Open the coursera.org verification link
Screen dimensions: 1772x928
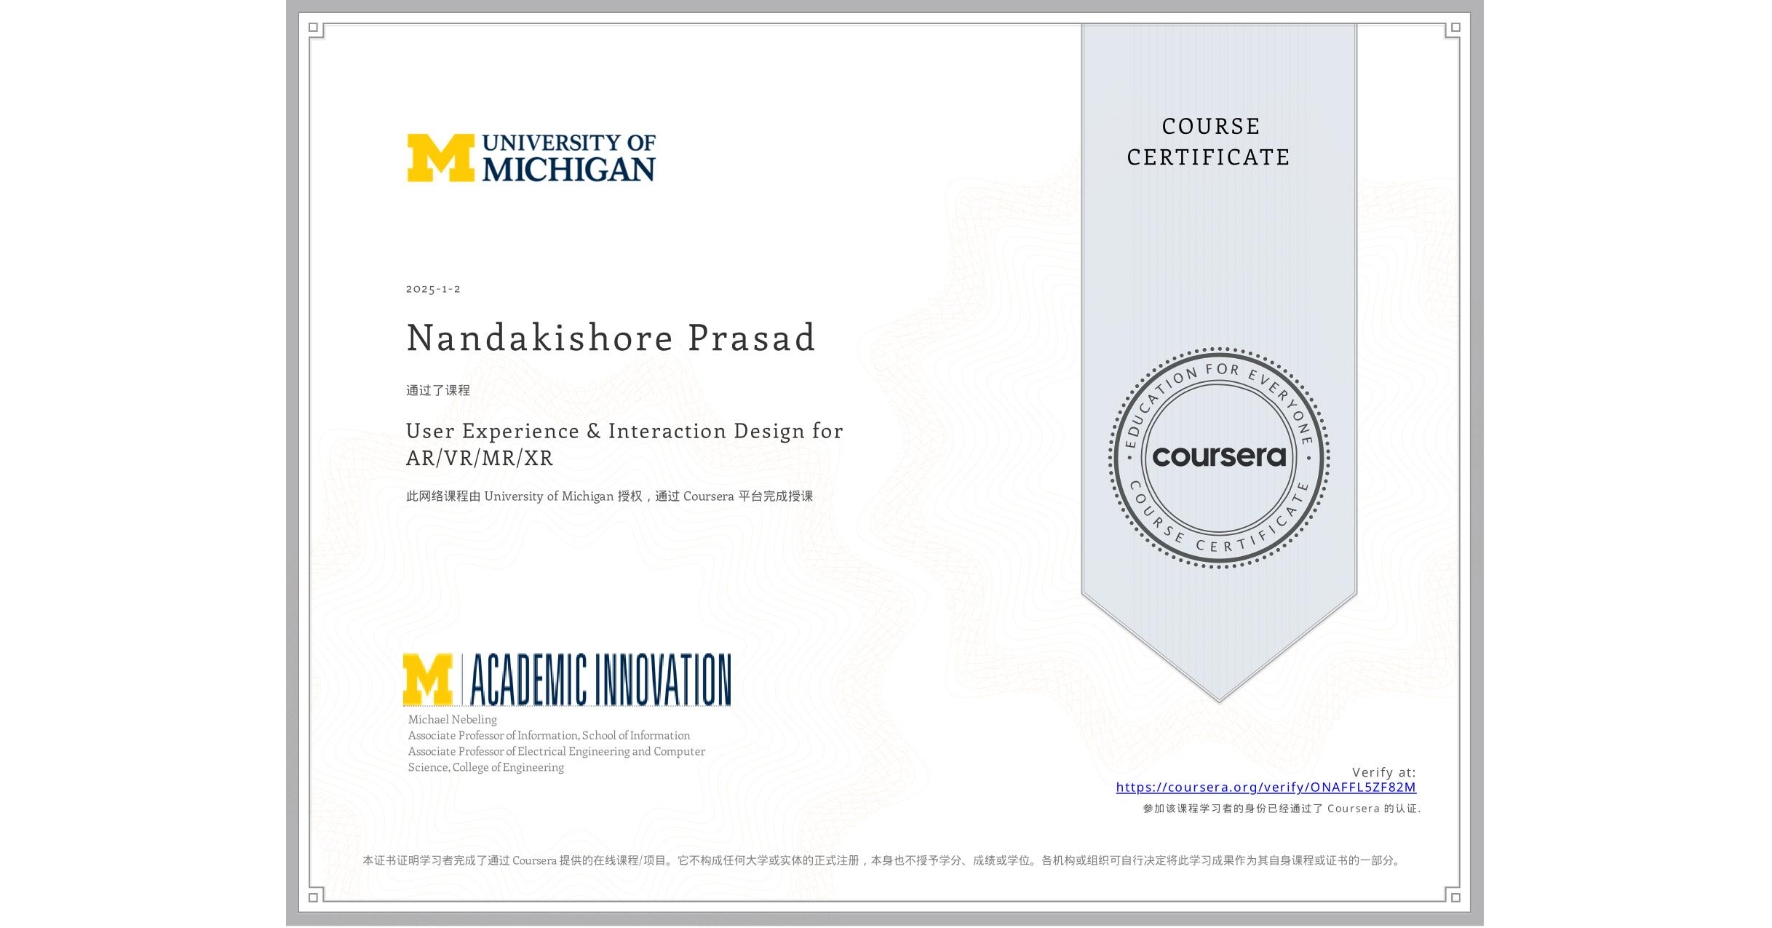tap(1265, 787)
